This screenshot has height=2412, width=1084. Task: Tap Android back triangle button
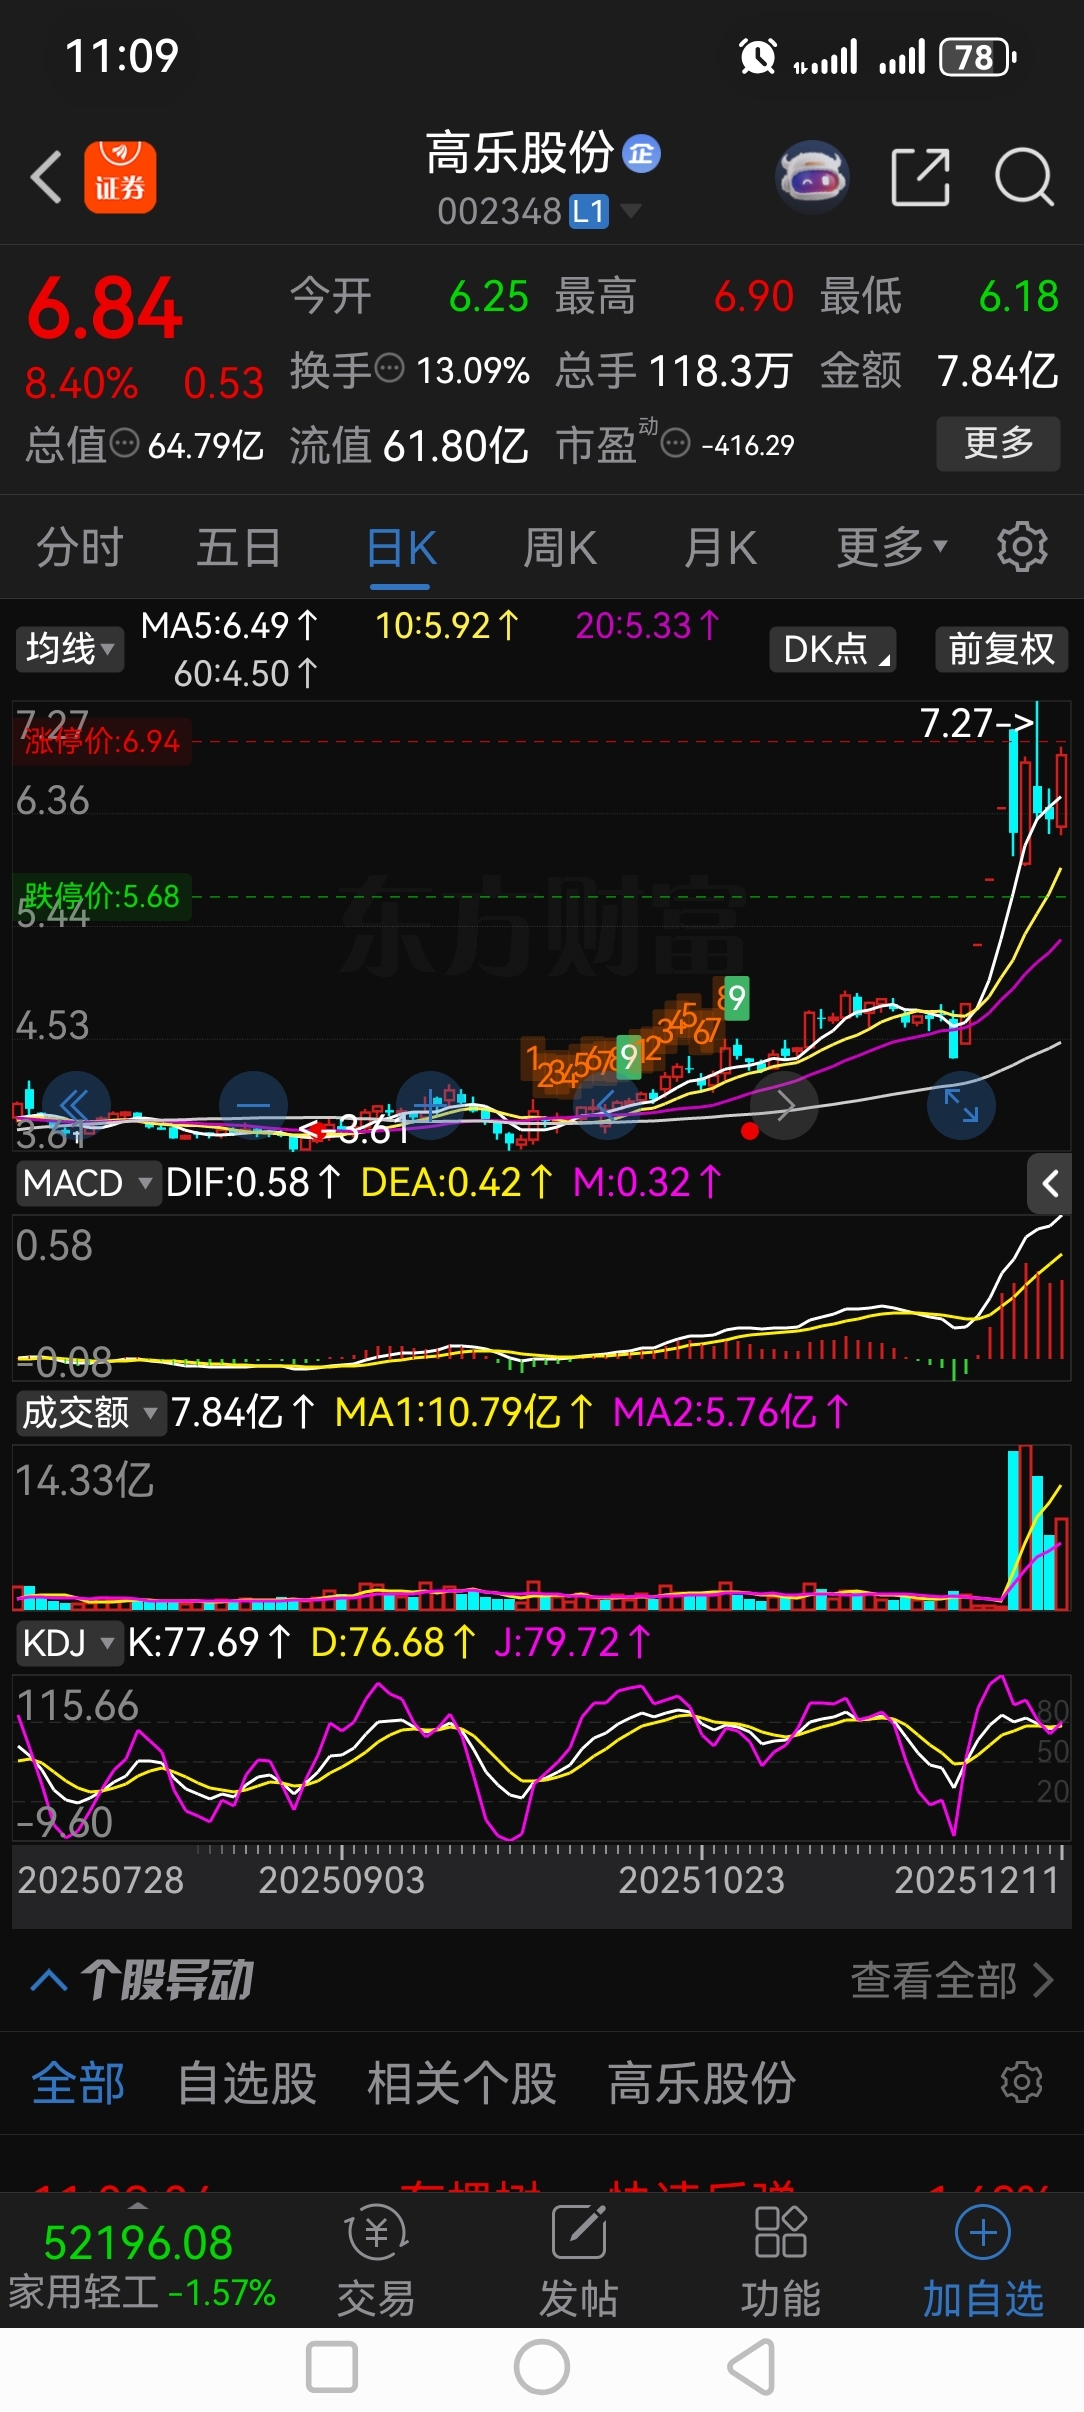(x=751, y=2368)
